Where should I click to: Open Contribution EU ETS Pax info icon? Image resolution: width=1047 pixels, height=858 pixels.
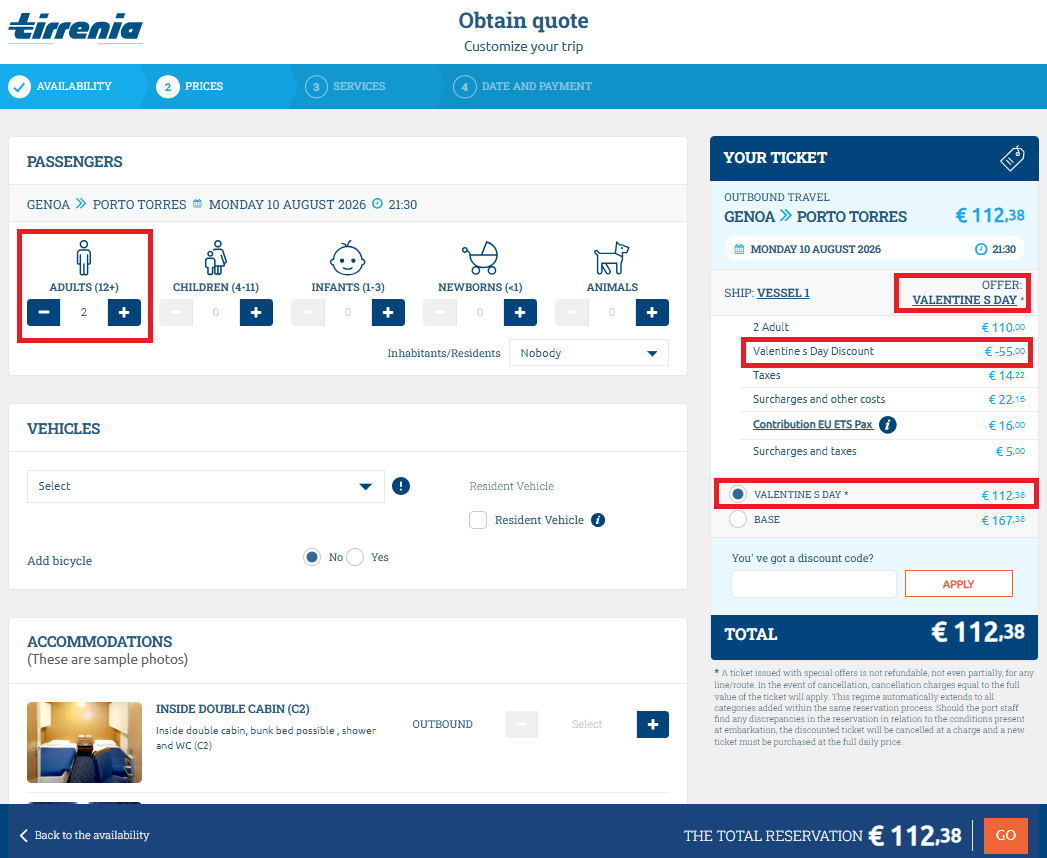coord(887,425)
